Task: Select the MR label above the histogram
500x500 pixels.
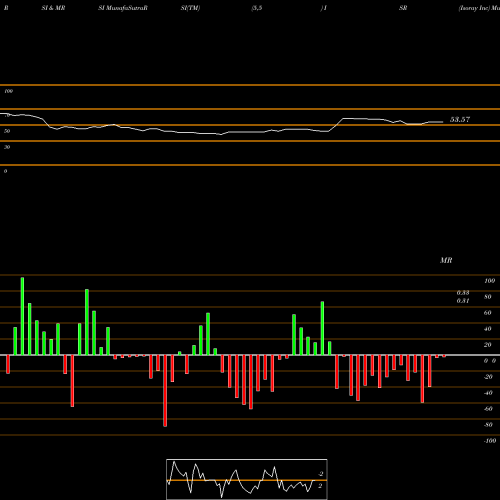Action: [x=446, y=260]
